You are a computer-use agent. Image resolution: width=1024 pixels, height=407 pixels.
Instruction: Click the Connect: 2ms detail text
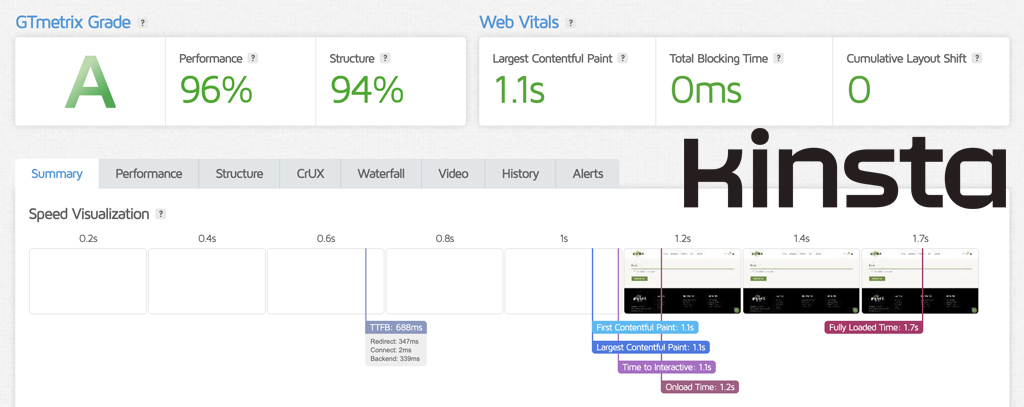(x=389, y=350)
